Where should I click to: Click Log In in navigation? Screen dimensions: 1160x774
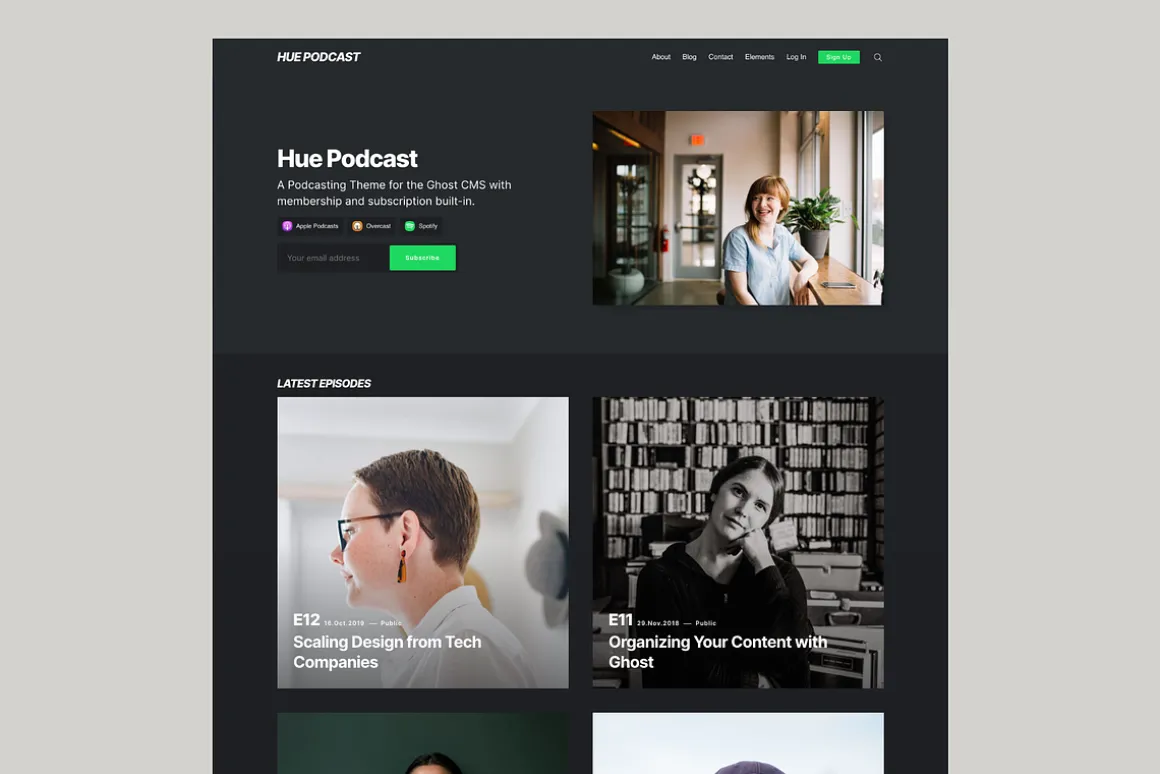coord(796,57)
